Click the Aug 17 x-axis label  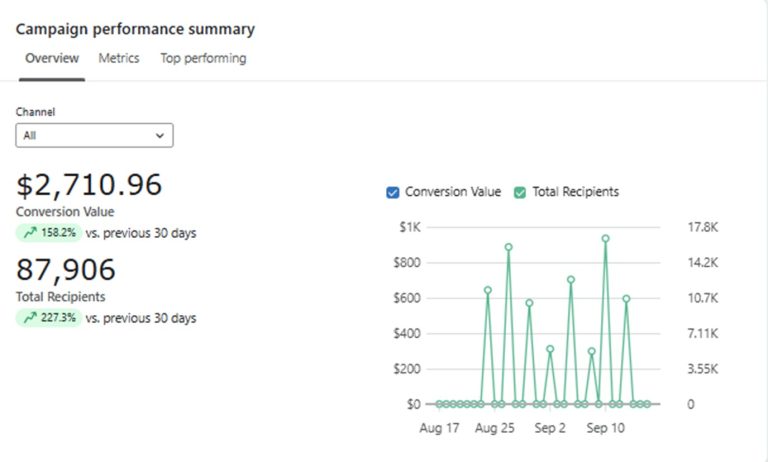point(438,428)
